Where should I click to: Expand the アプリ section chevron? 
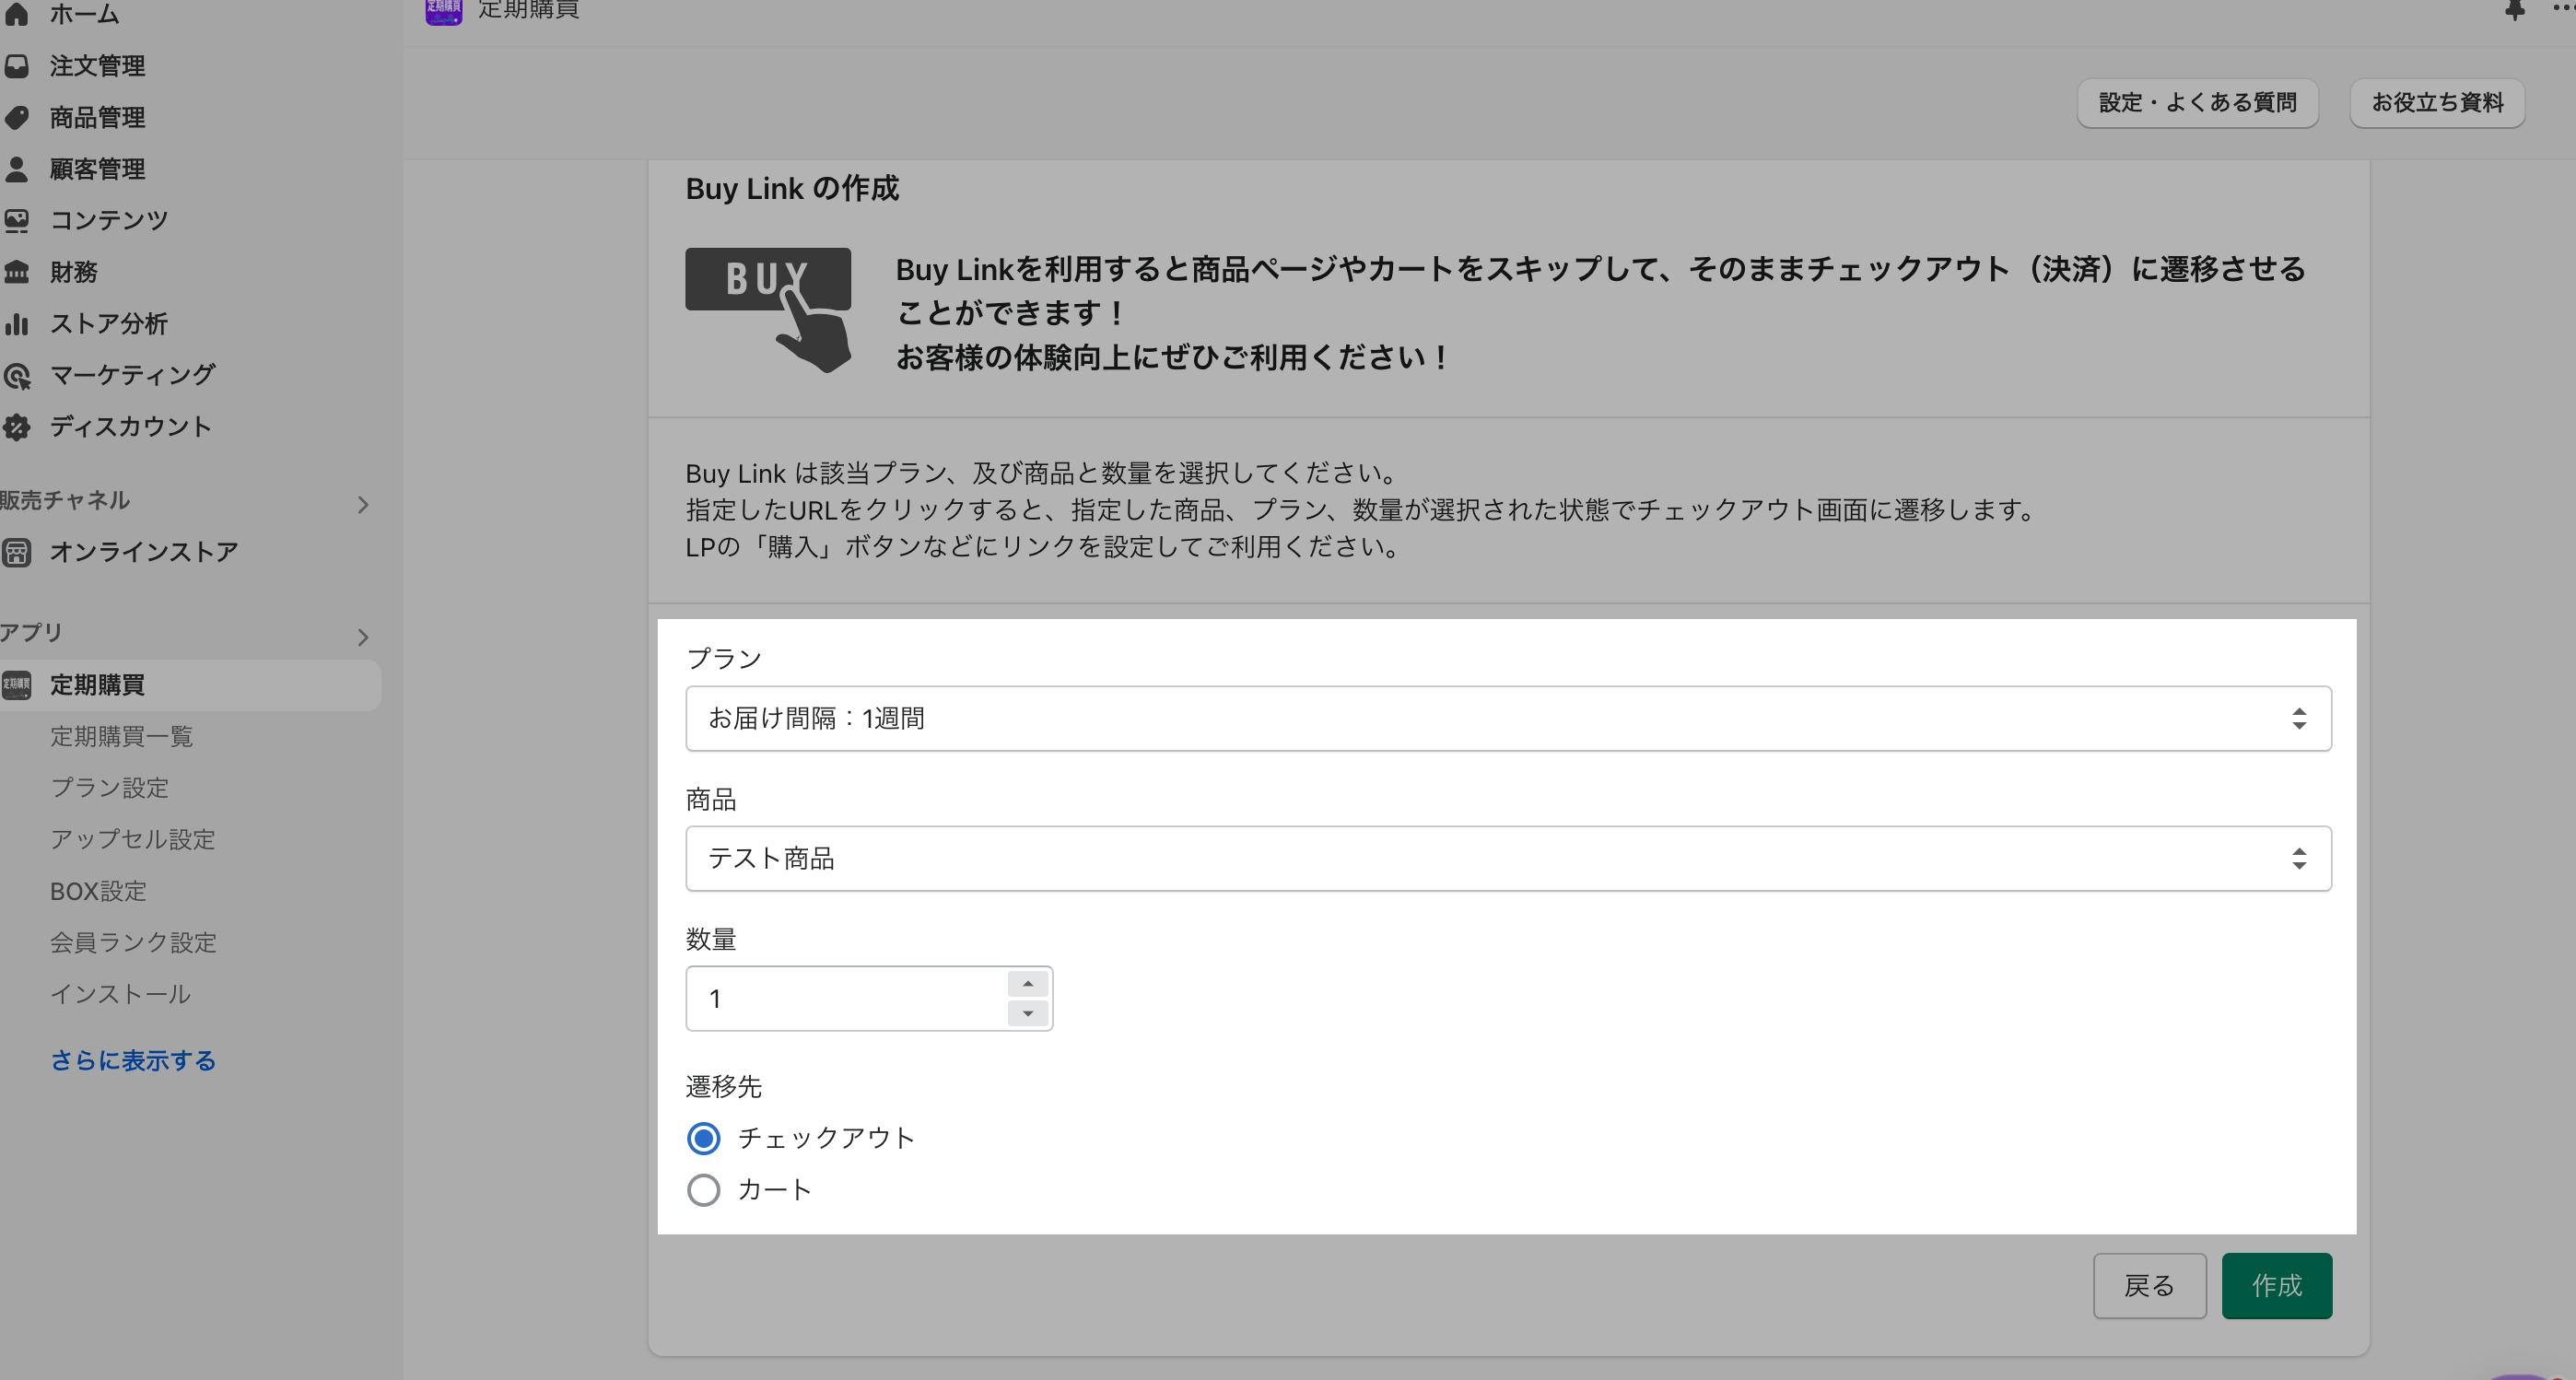coord(363,637)
